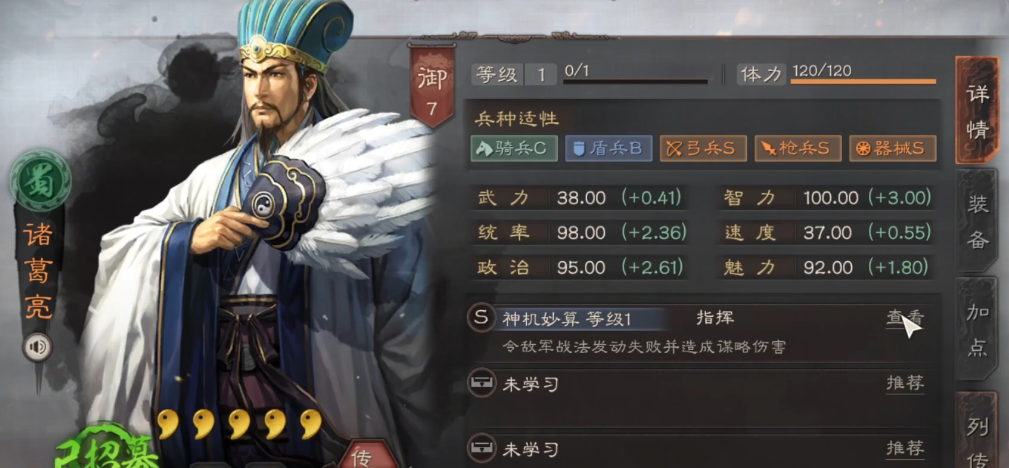The image size is (1009, 468).
Task: Click the speaker voice icon under 诸葛亮
Action: (37, 348)
